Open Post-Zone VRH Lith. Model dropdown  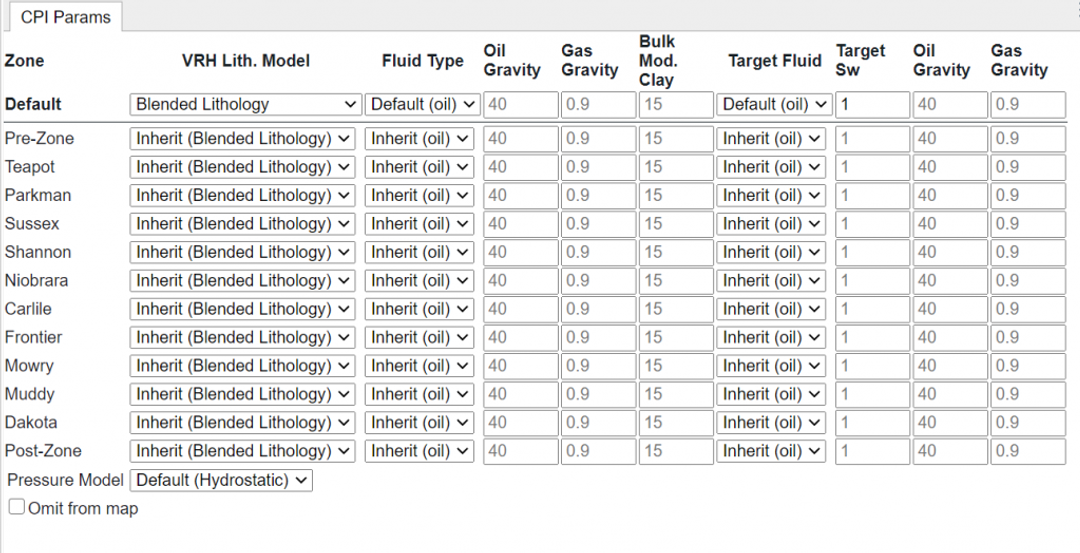coord(242,450)
